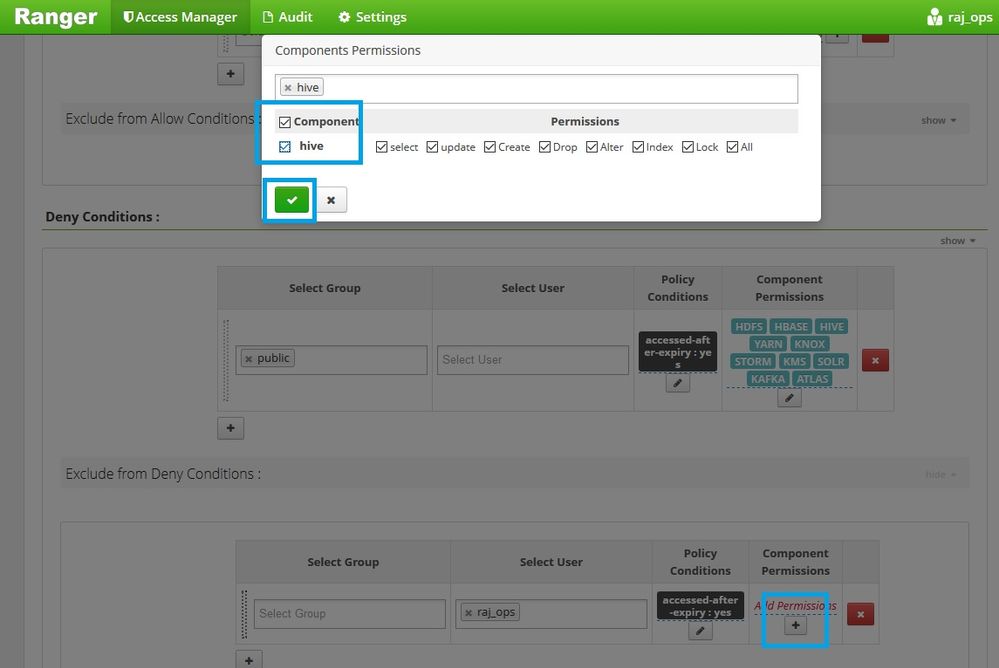Add permissions plus button for raj_ops row
The height and width of the screenshot is (668, 999).
[795, 625]
